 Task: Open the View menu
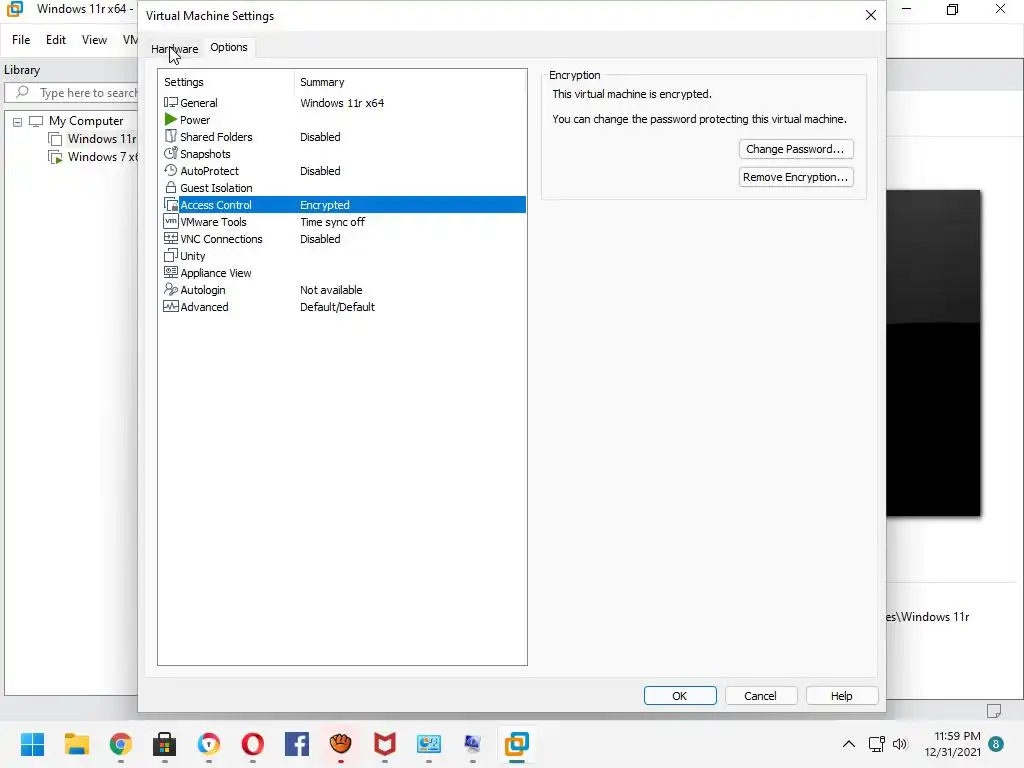pyautogui.click(x=94, y=40)
